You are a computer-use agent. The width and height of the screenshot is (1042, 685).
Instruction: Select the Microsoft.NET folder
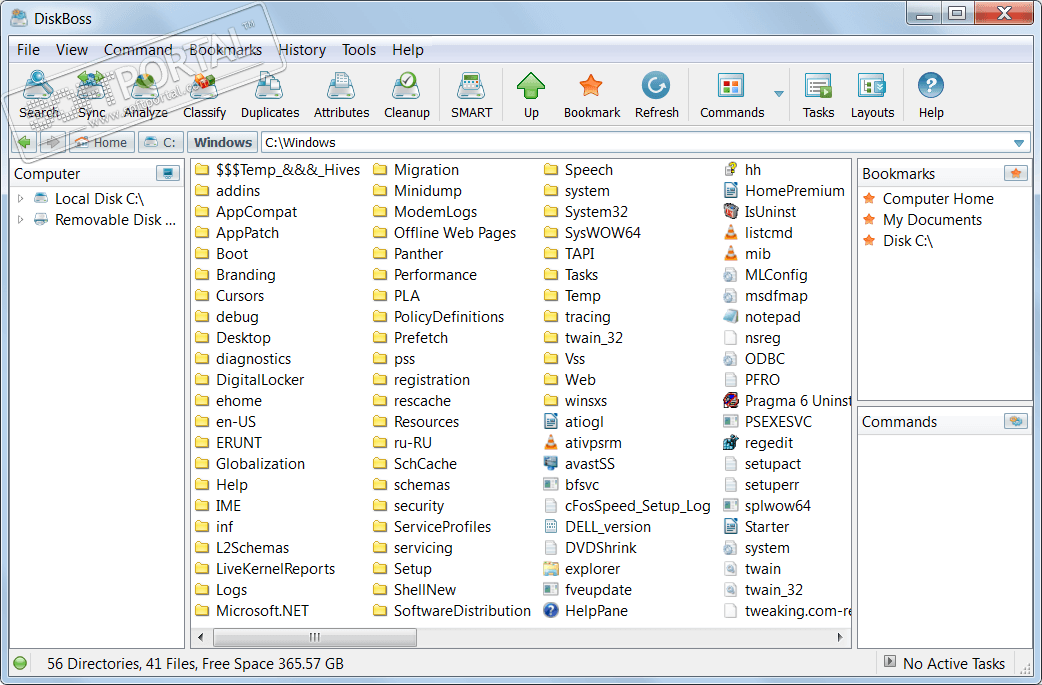(252, 611)
